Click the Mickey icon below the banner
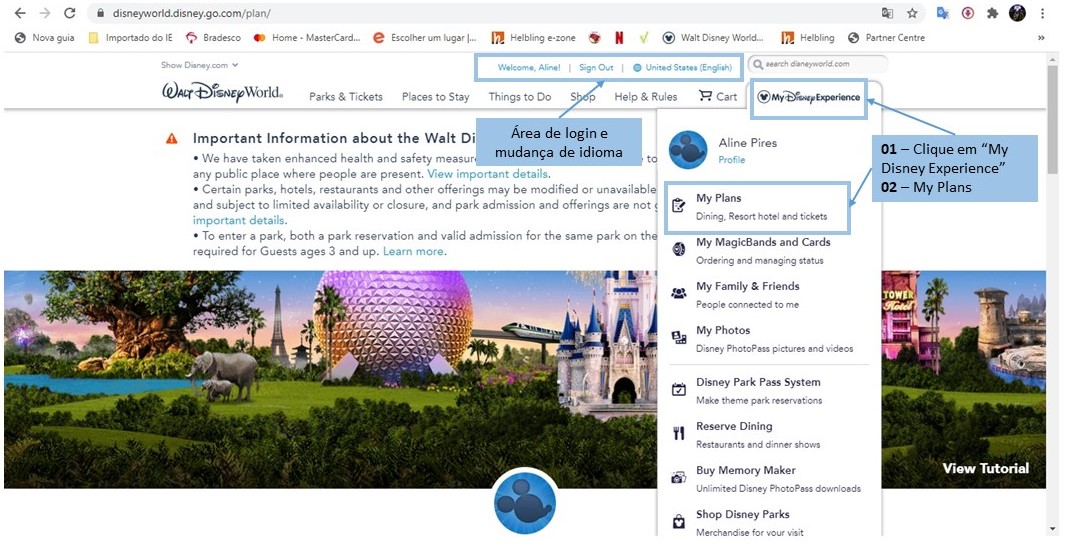The image size is (1066, 555). tap(525, 504)
